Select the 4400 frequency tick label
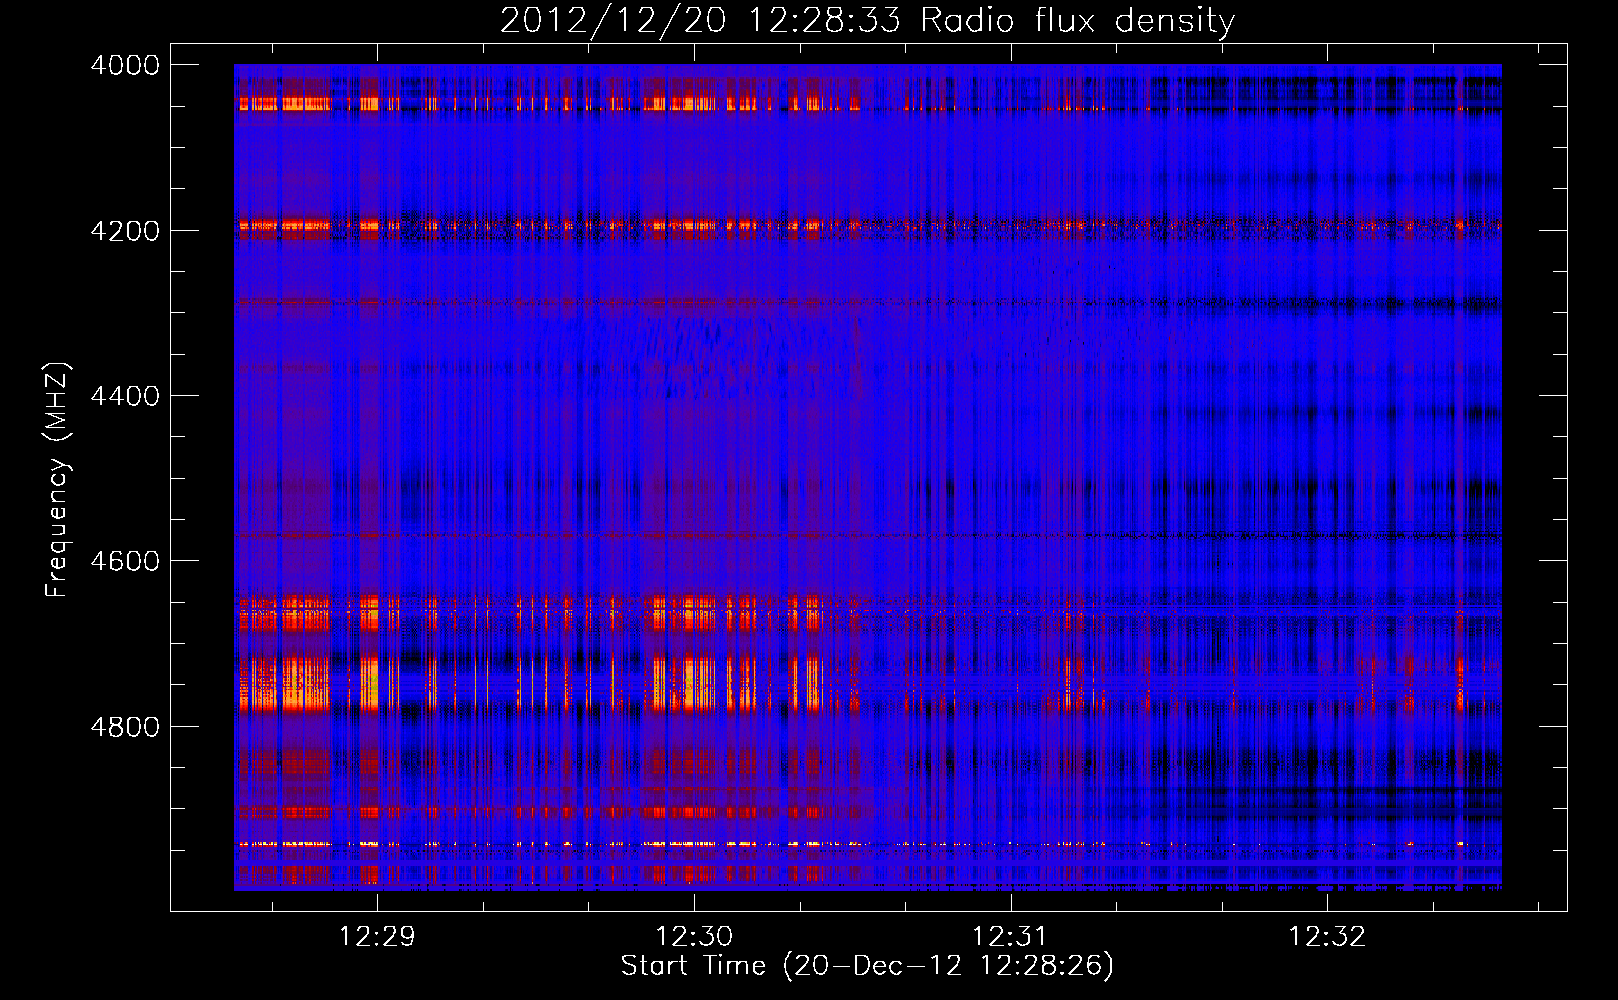Screen dimensions: 1618x1000 (125, 396)
